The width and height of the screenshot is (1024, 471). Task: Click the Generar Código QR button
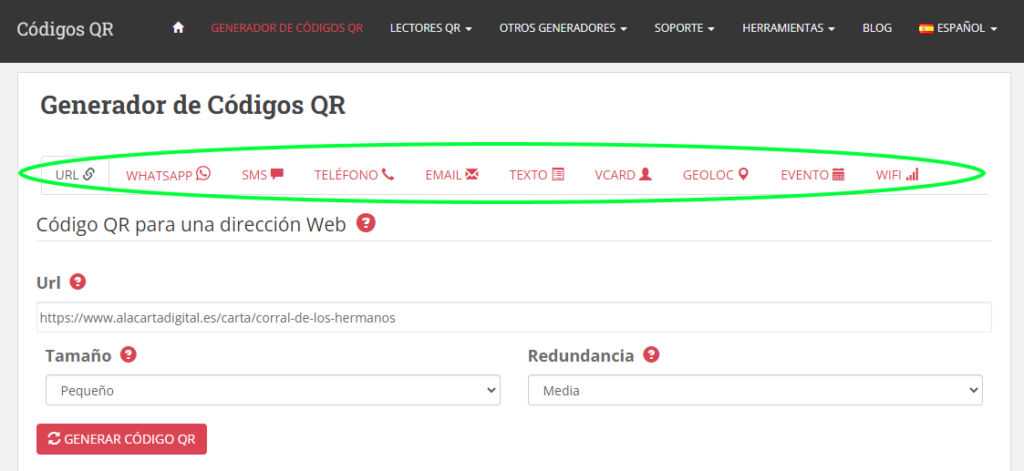pyautogui.click(x=121, y=439)
